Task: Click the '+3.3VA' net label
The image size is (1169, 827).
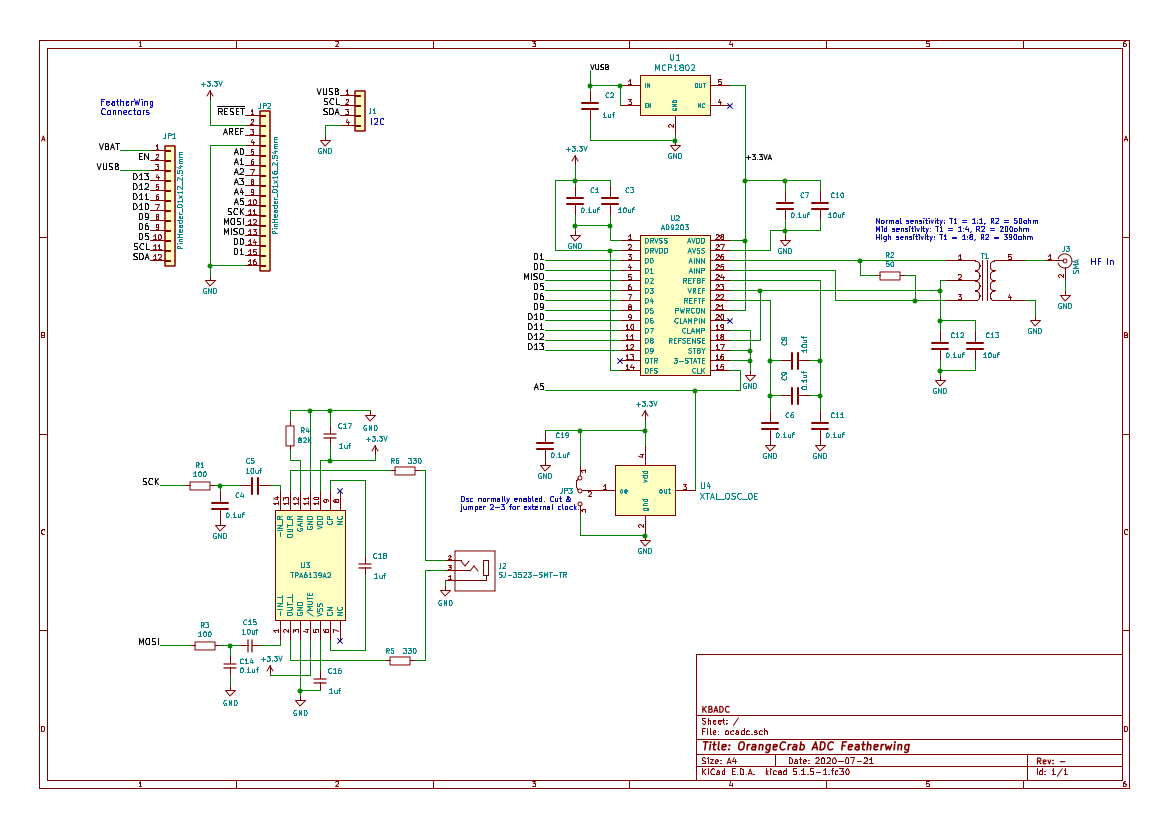Action: [759, 157]
